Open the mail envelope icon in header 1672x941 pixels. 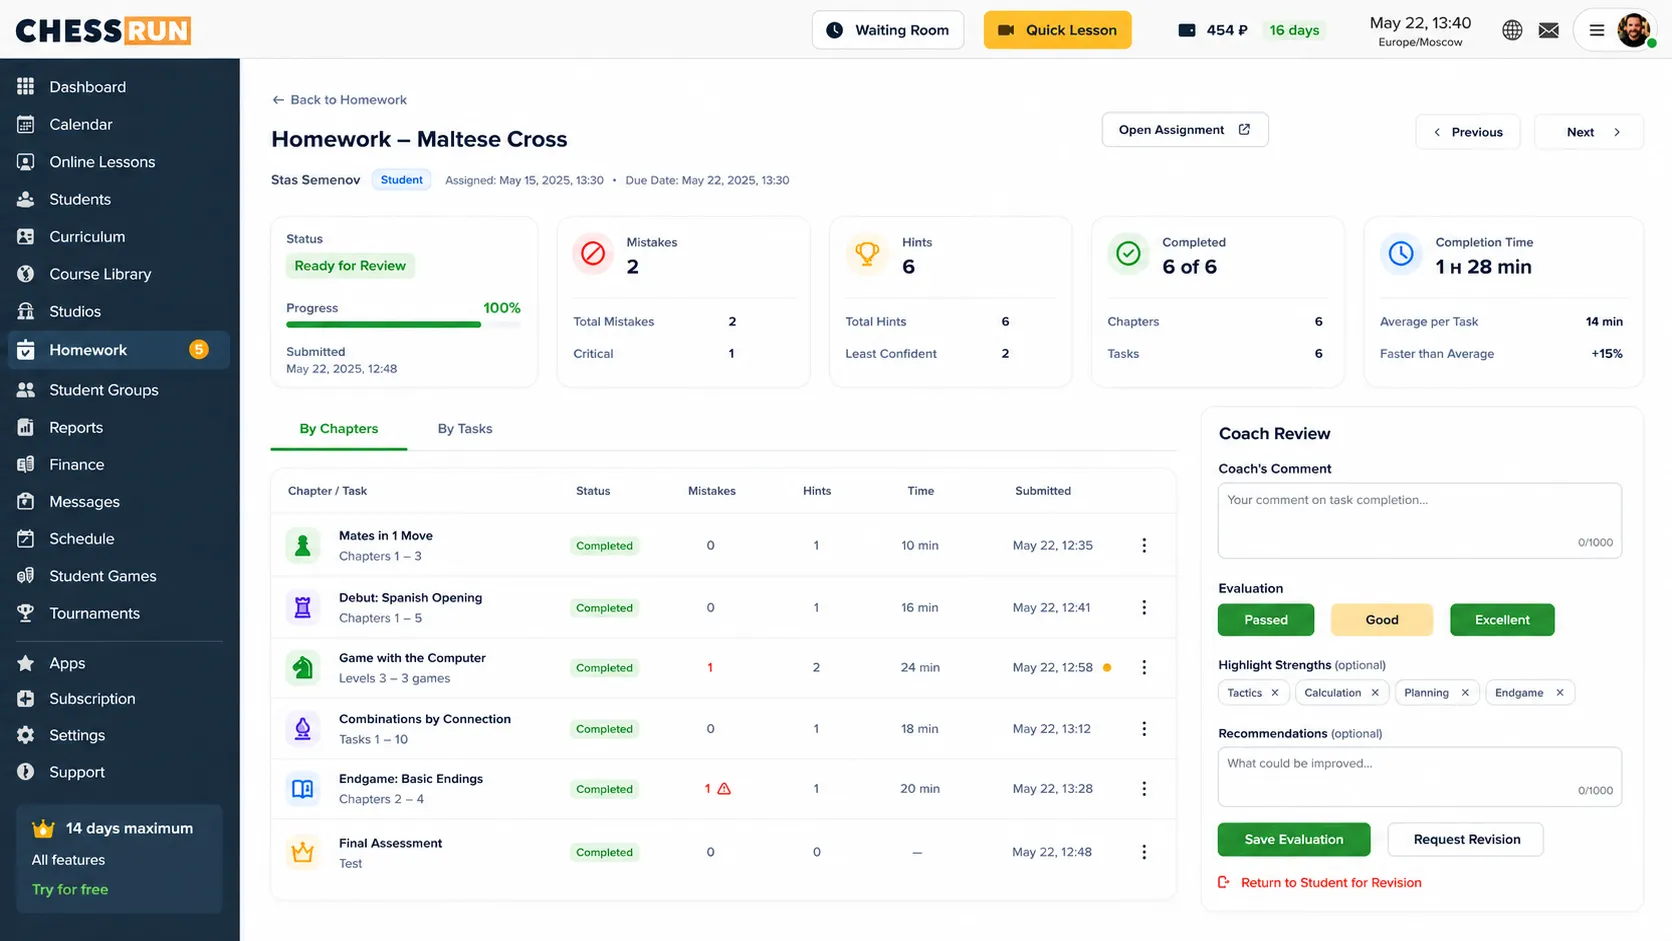1549,30
